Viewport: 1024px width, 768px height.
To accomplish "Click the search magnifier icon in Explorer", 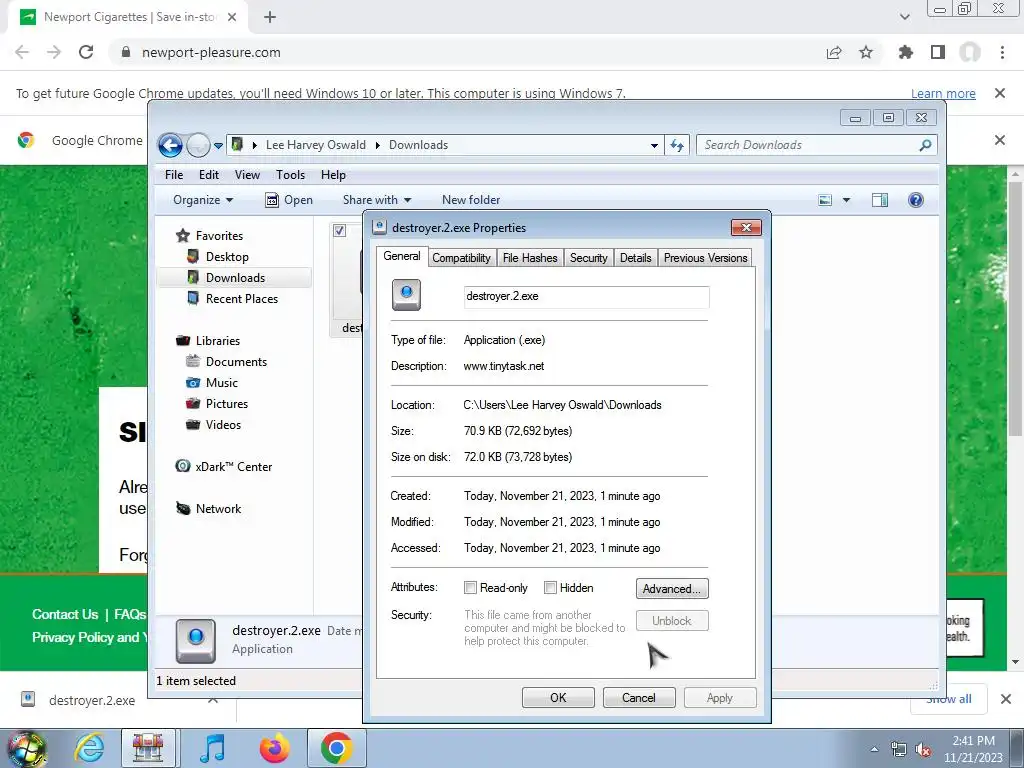I will pyautogui.click(x=925, y=145).
